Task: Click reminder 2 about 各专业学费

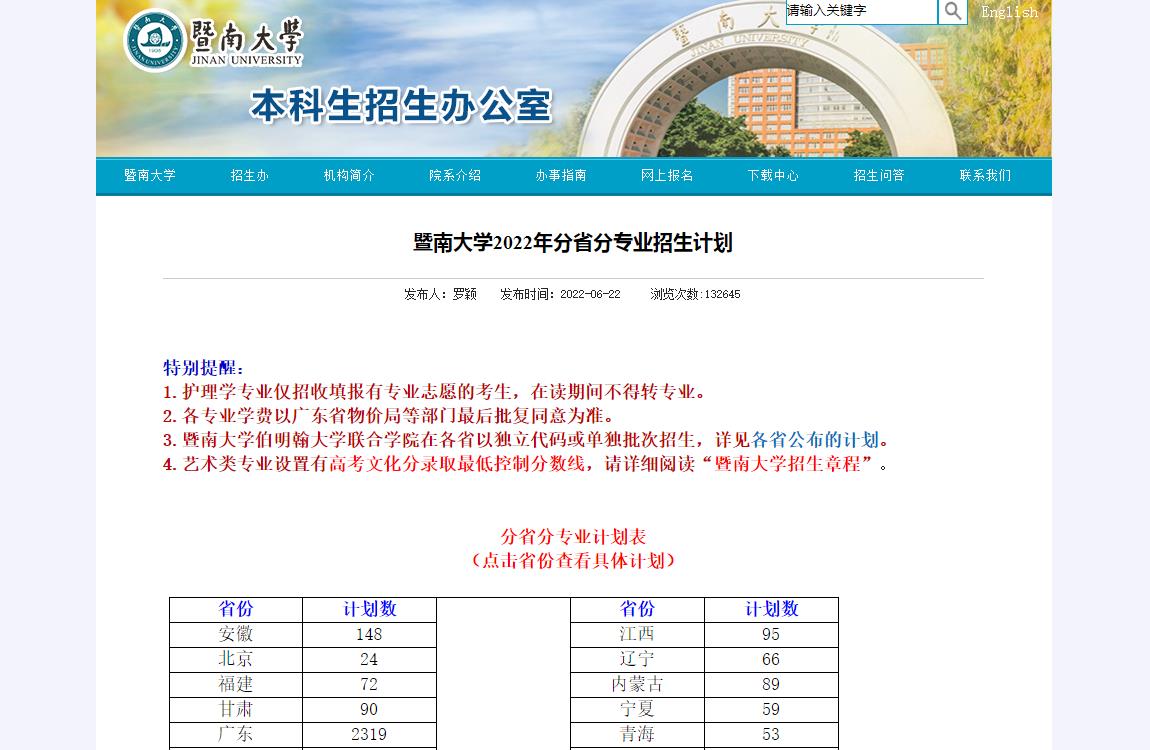Action: coord(389,416)
